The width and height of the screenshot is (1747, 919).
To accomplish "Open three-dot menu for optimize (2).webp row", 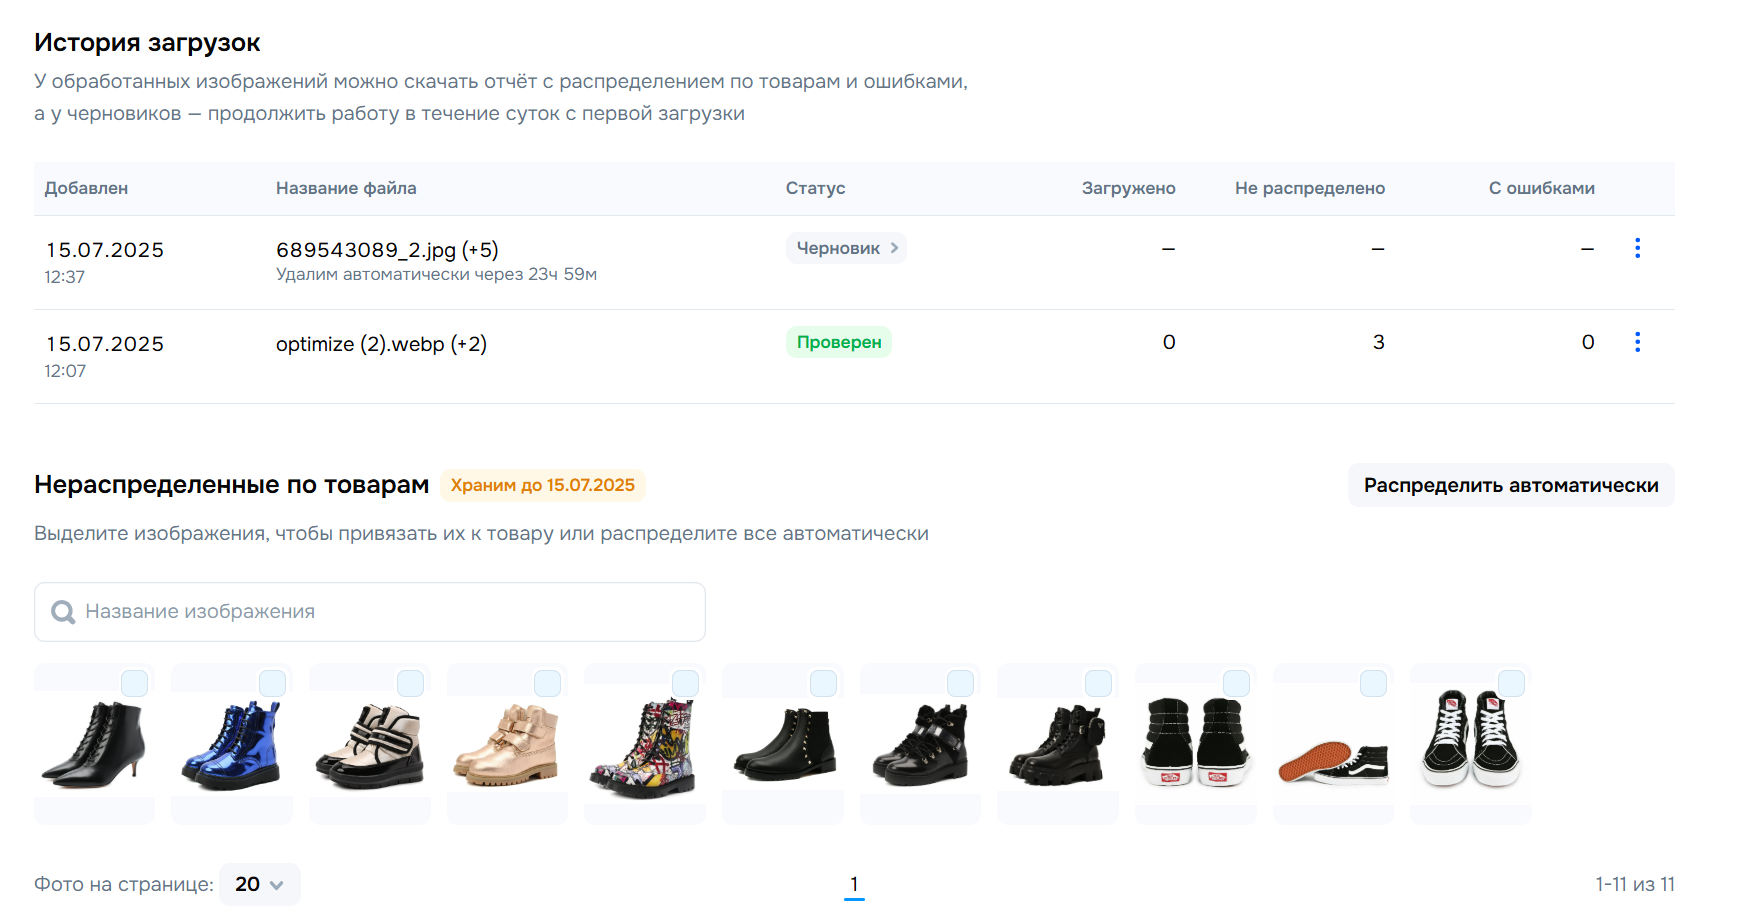I will click(1637, 342).
